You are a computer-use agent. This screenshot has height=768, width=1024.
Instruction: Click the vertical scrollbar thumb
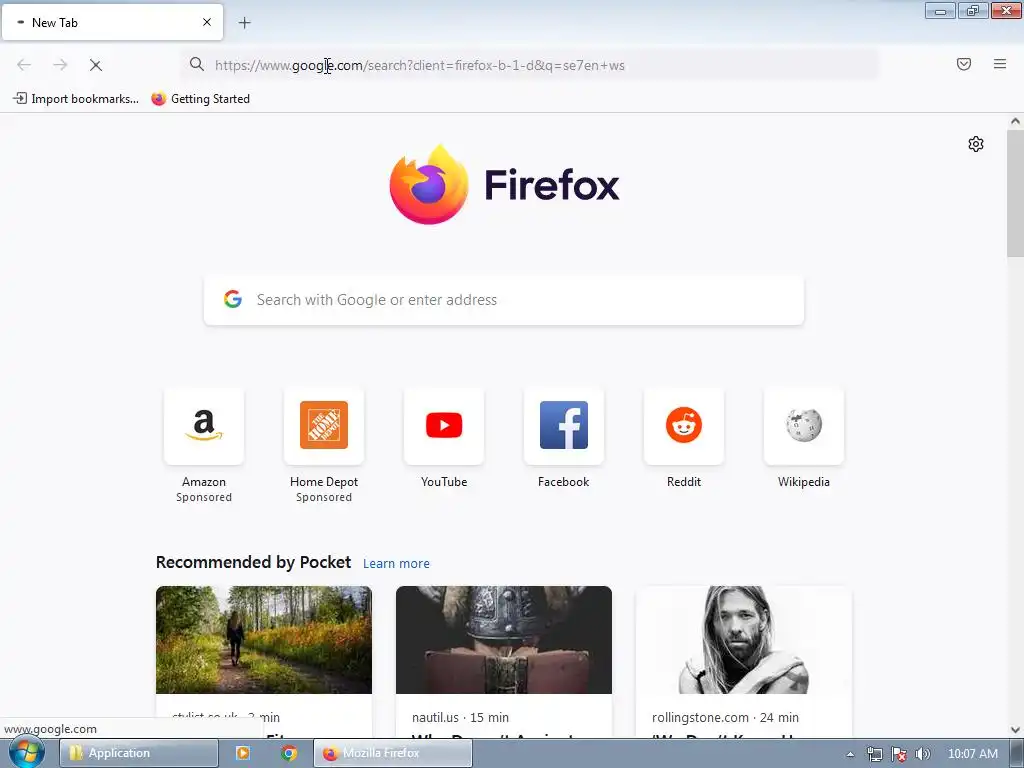[1015, 193]
